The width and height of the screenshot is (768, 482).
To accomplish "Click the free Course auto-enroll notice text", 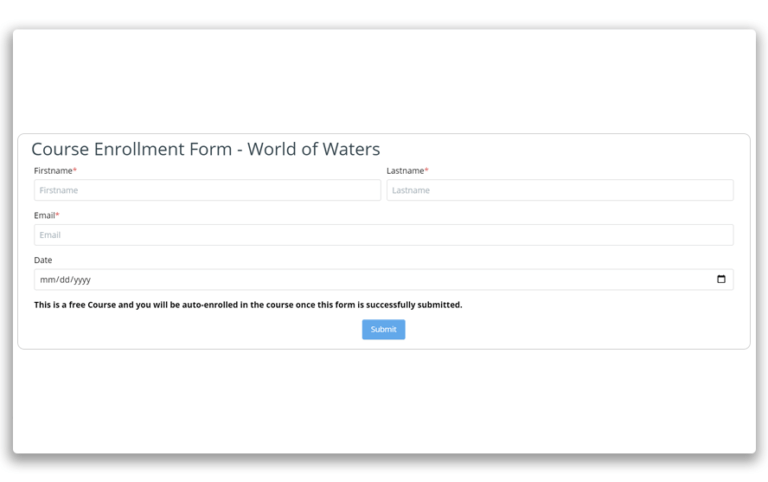I will [248, 305].
